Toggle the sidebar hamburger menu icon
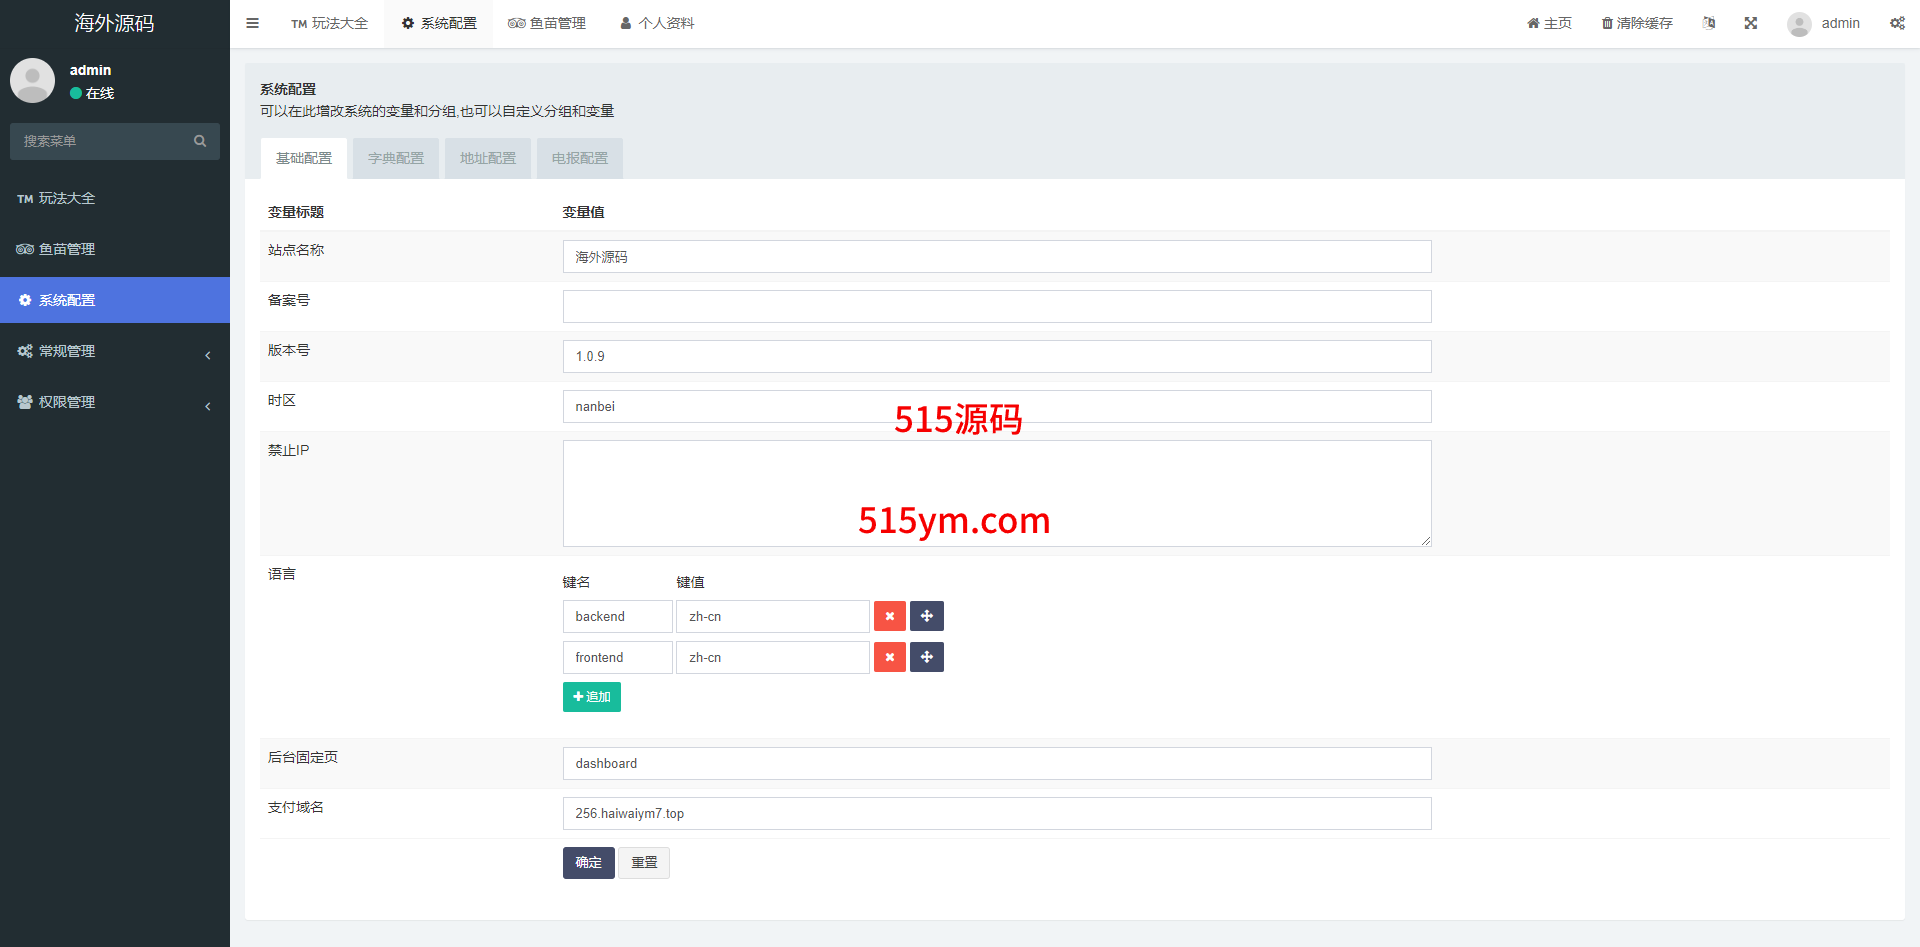This screenshot has height=947, width=1920. coord(252,23)
